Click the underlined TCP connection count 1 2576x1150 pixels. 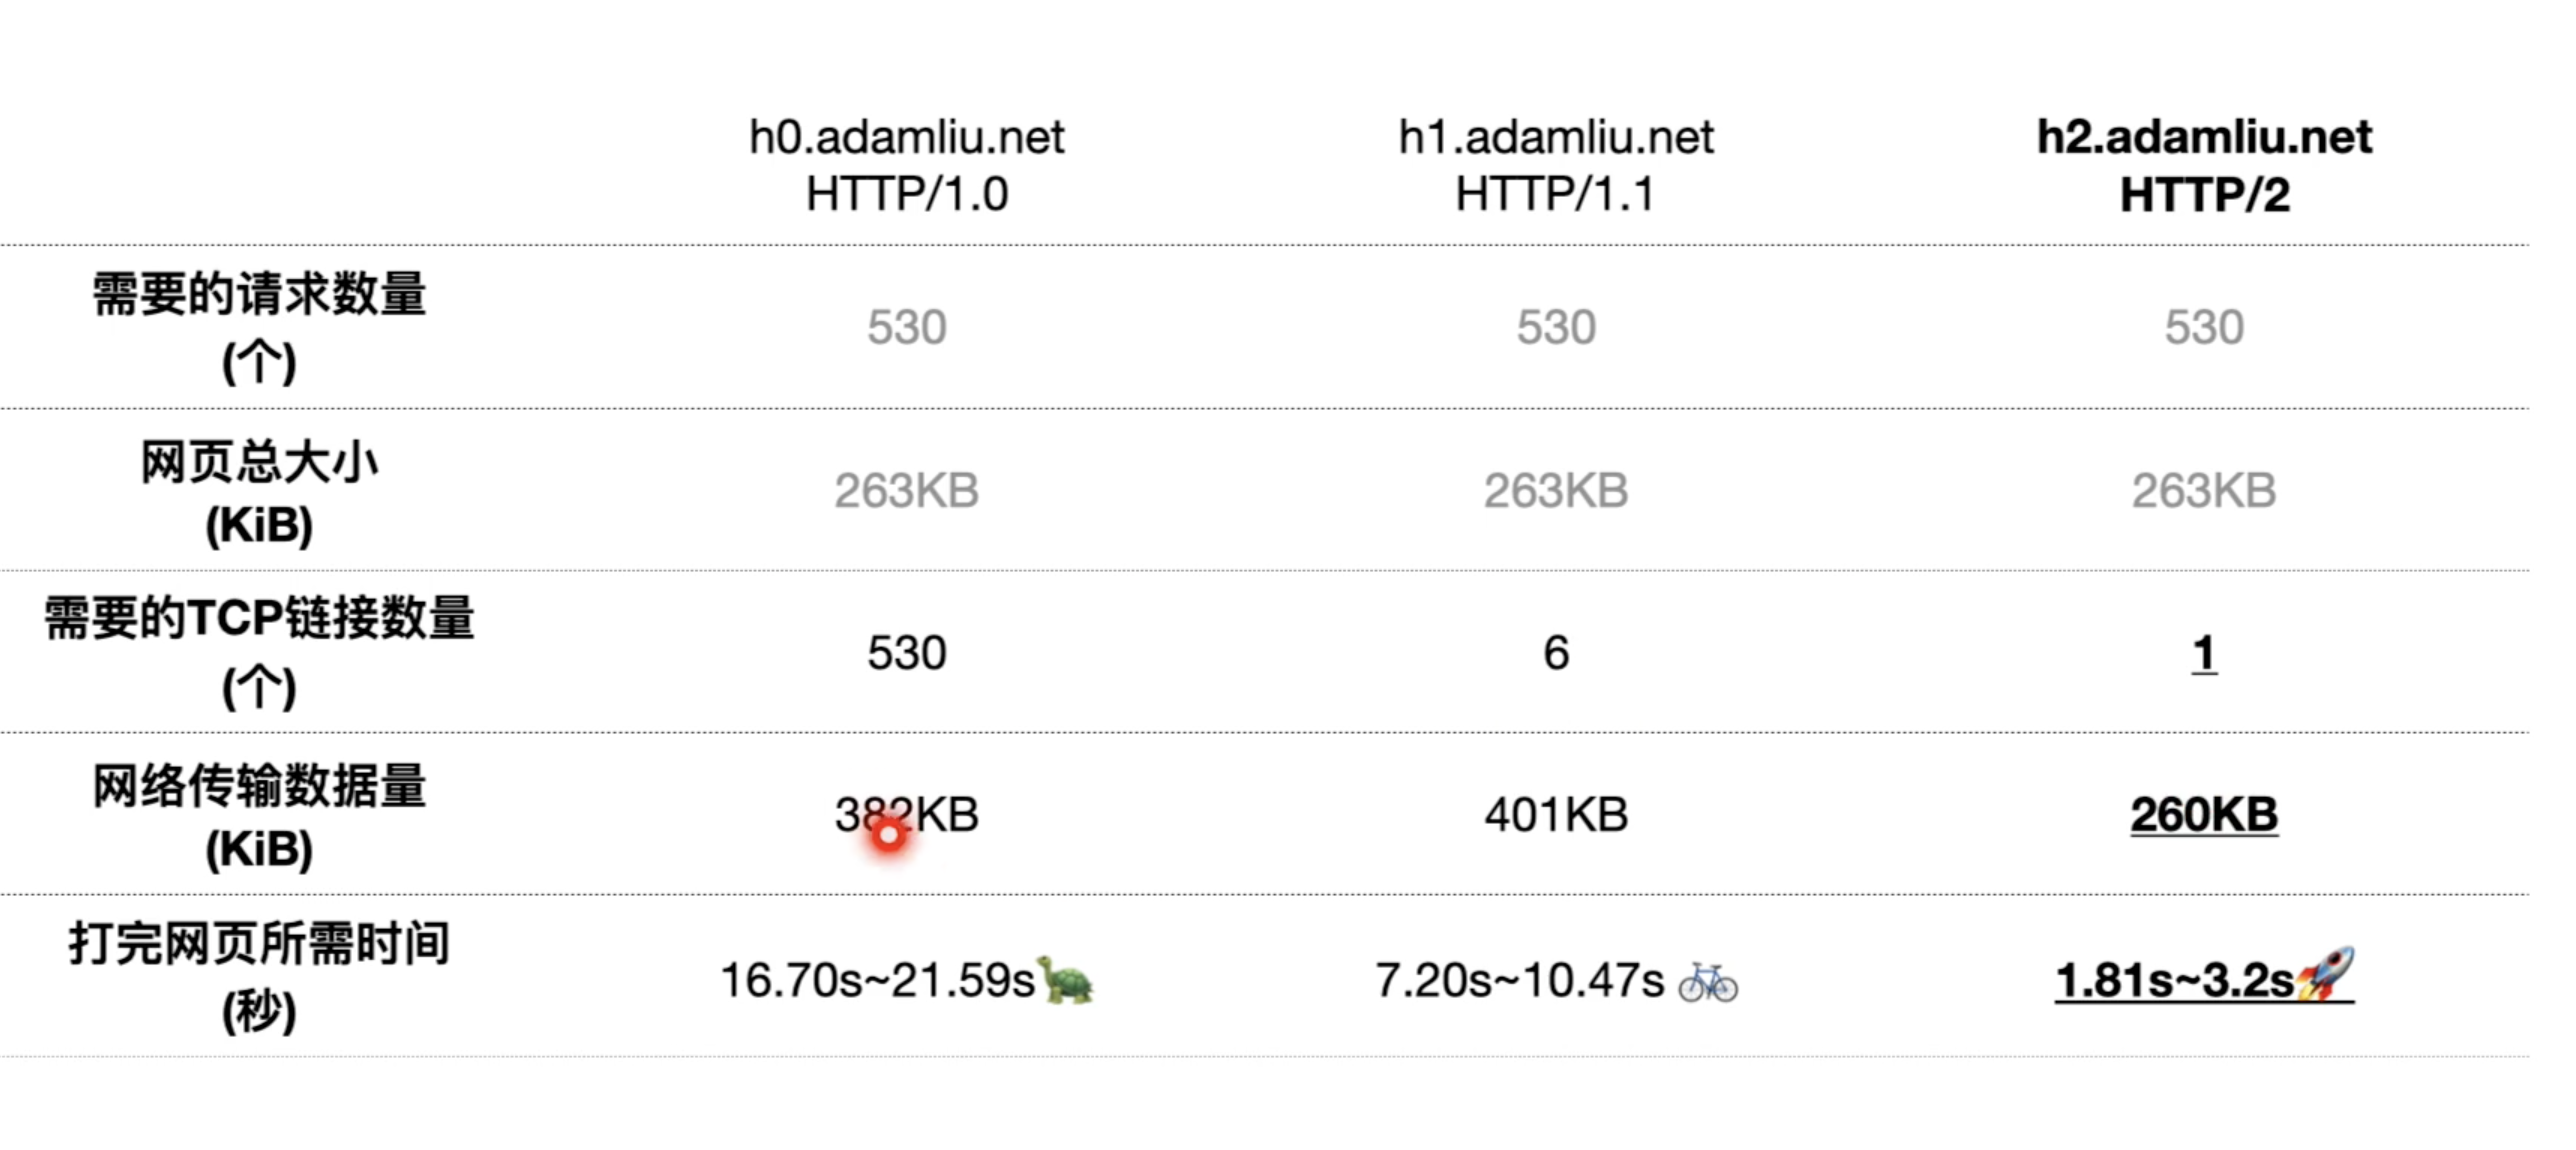[x=2204, y=654]
